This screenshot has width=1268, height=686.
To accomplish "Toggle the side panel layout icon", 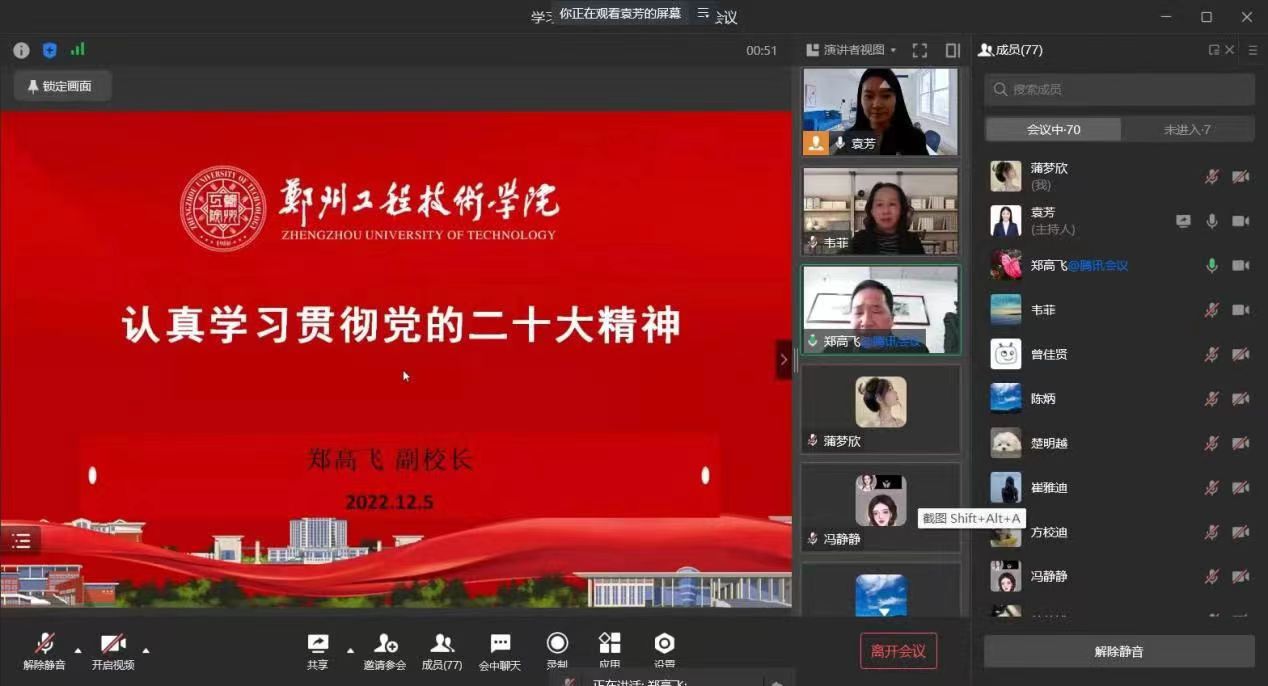I will [x=953, y=50].
